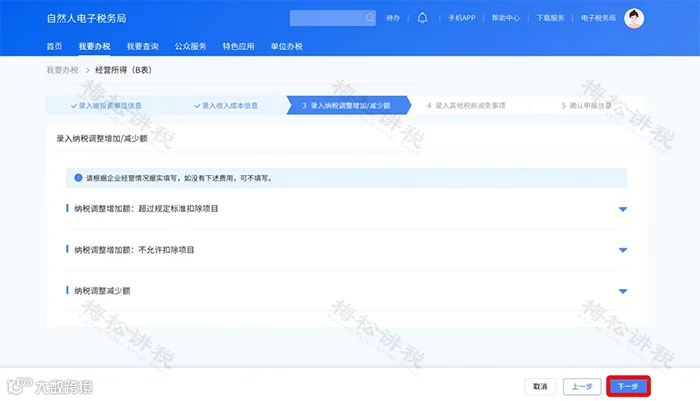
Task: Click 我要办税 breadcrumb link
Action: pyautogui.click(x=62, y=70)
